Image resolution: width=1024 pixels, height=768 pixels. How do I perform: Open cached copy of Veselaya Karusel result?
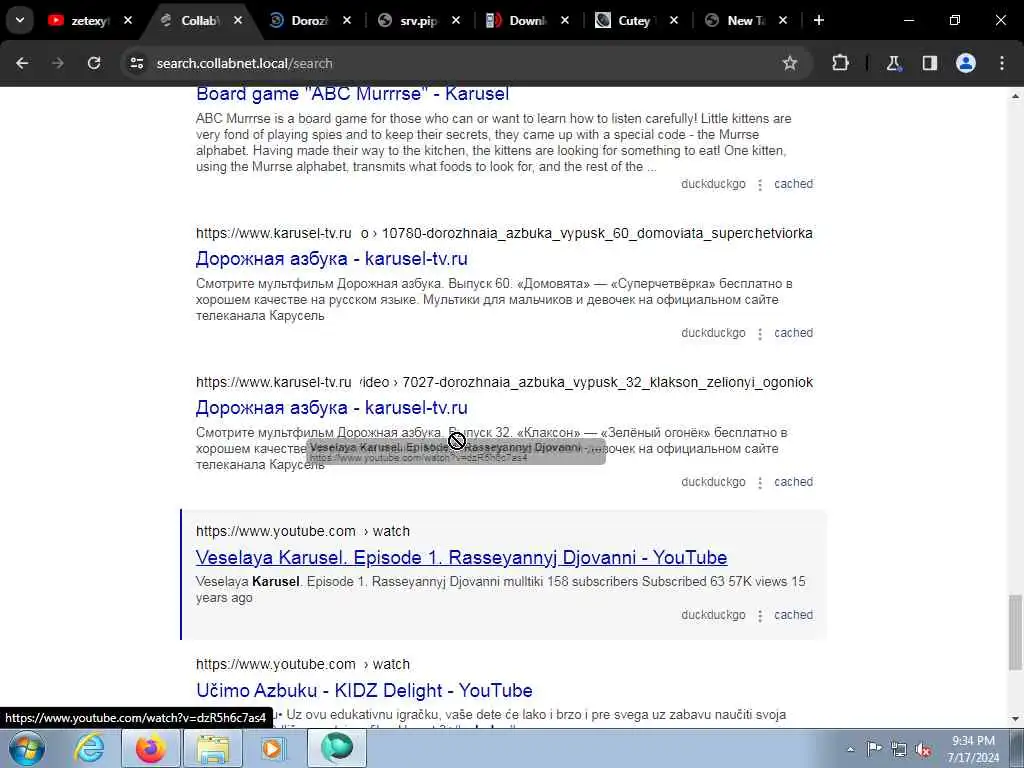(793, 615)
